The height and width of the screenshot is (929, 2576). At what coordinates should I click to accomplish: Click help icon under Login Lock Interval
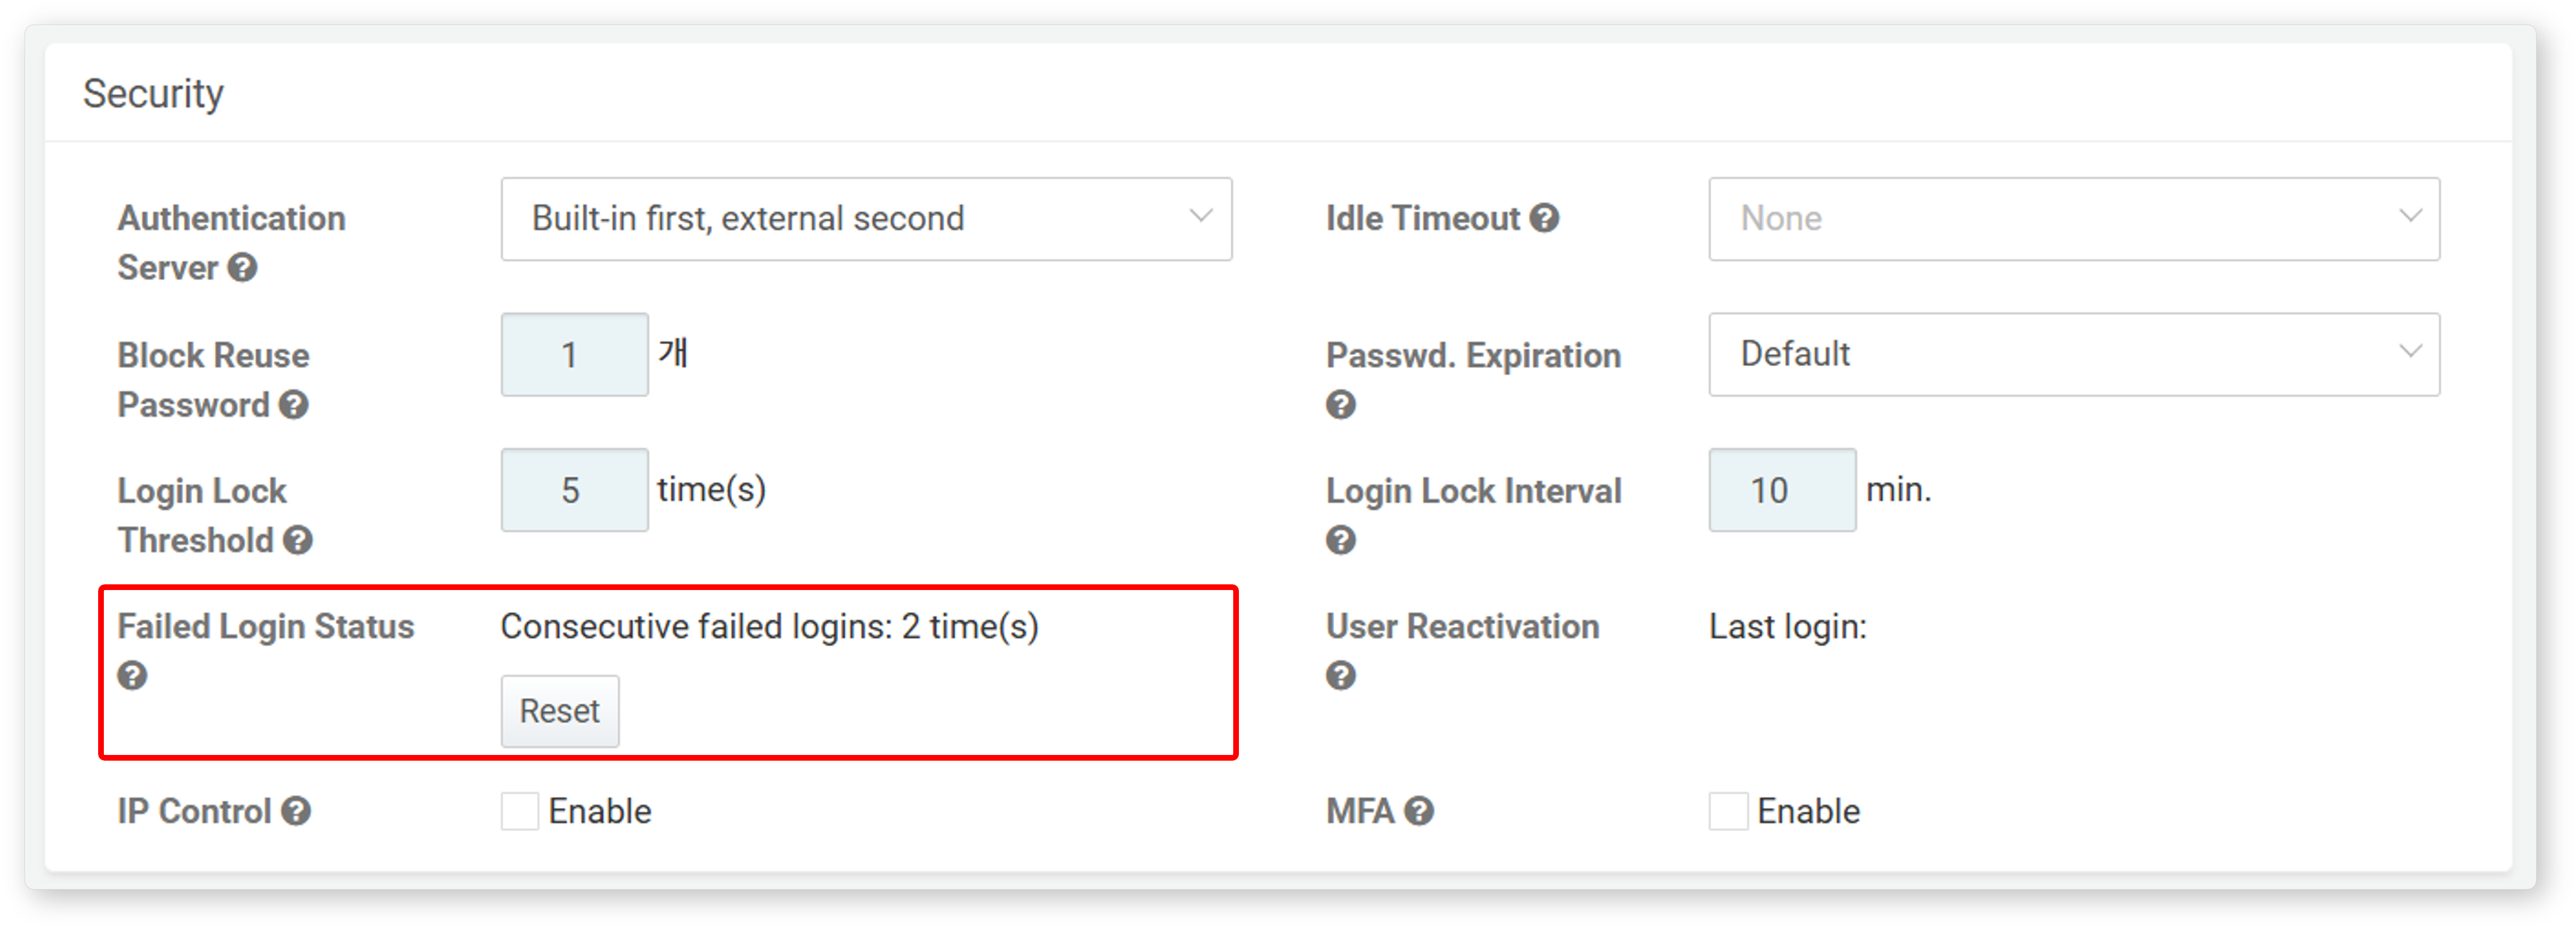click(x=1340, y=540)
